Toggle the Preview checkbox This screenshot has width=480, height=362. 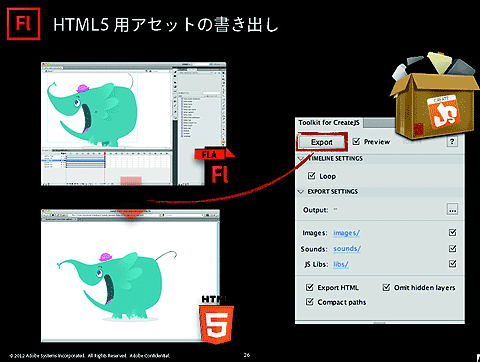pos(356,142)
